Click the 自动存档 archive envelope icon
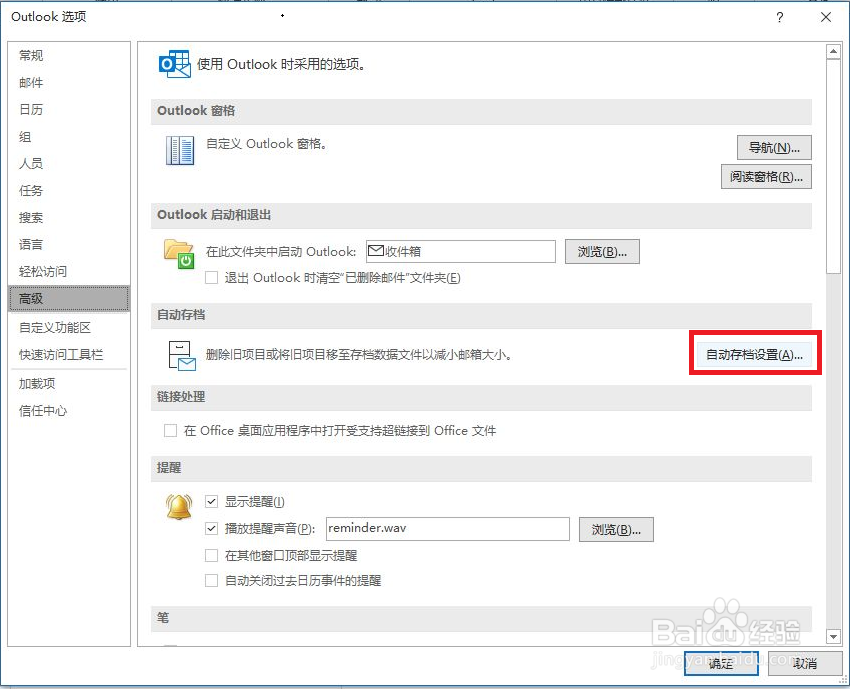Viewport: 850px width, 689px height. 182,356
